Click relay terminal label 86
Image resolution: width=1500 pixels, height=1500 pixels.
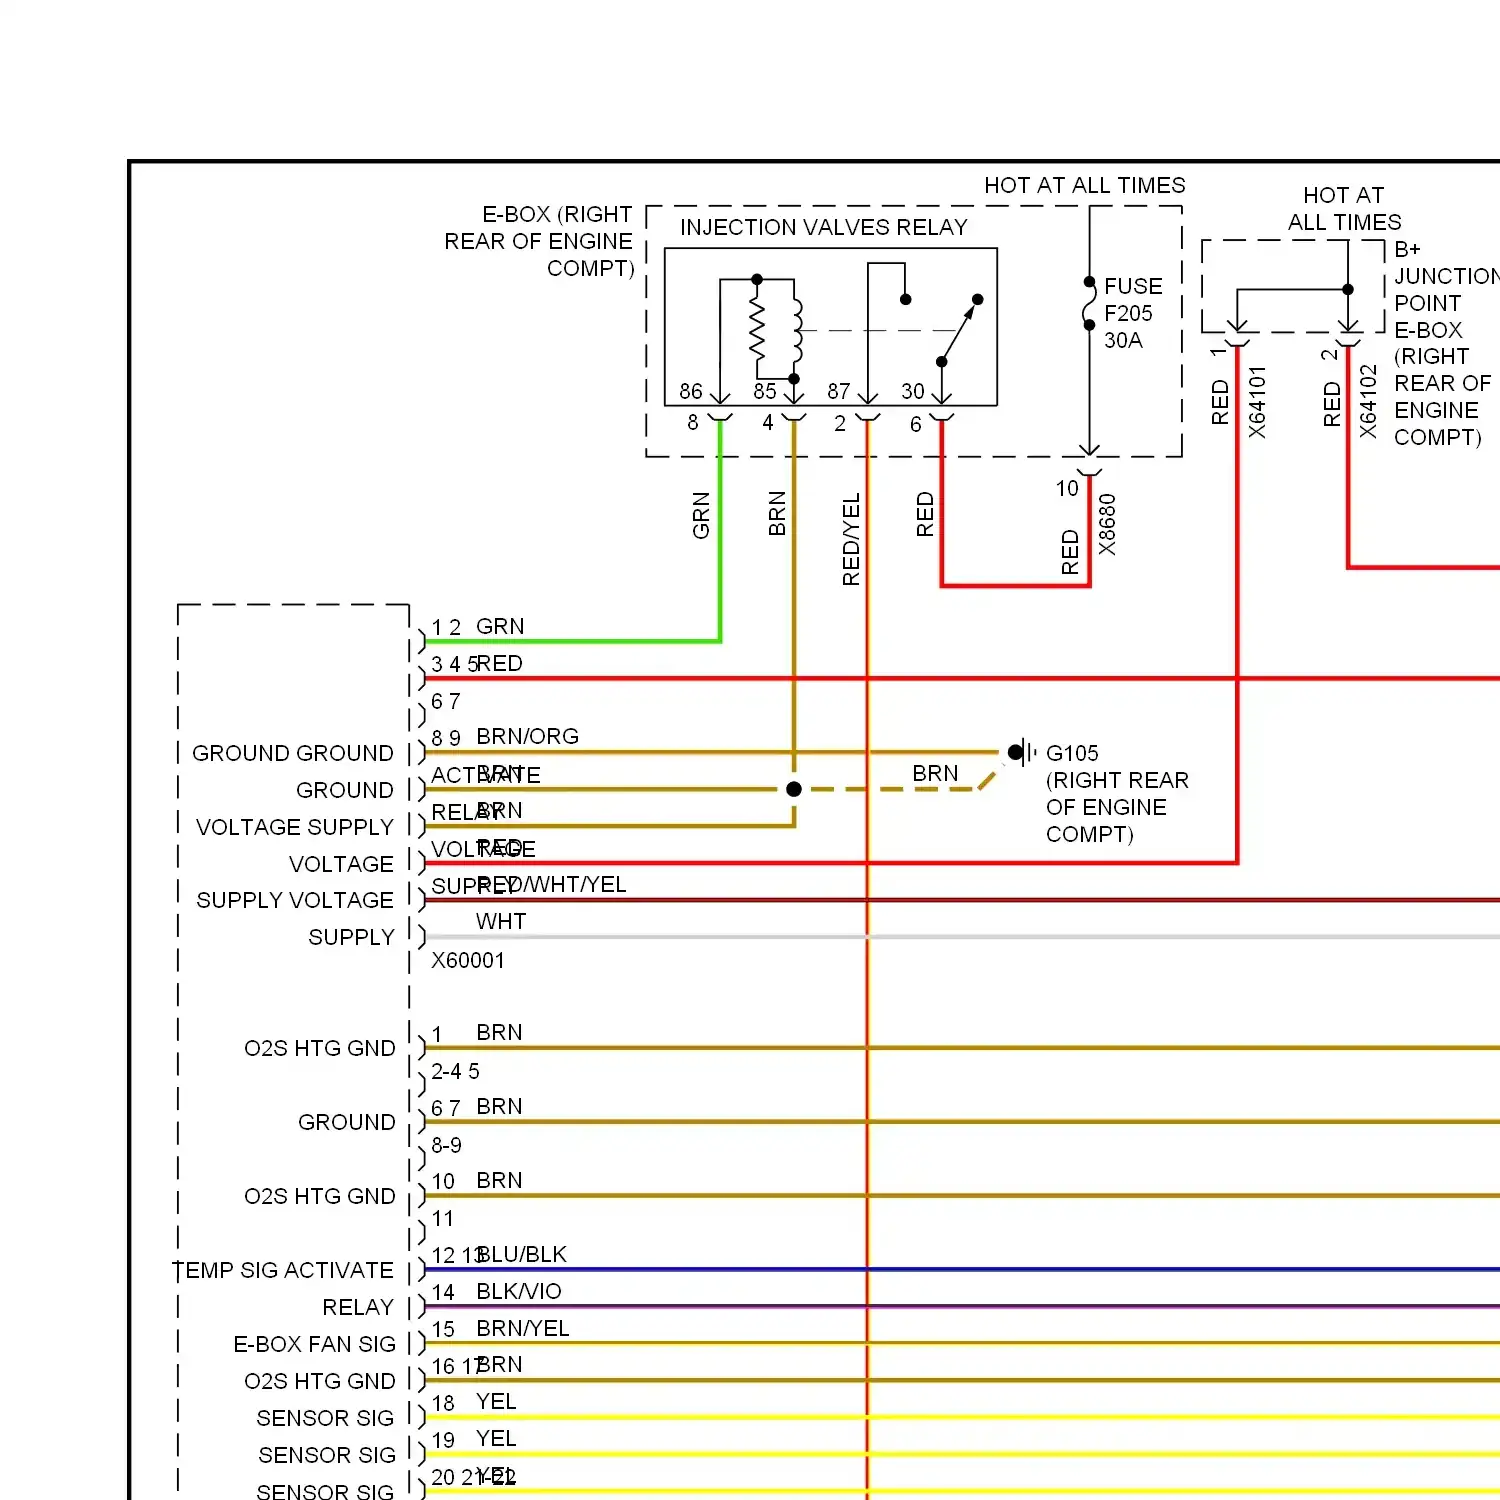[x=691, y=391]
